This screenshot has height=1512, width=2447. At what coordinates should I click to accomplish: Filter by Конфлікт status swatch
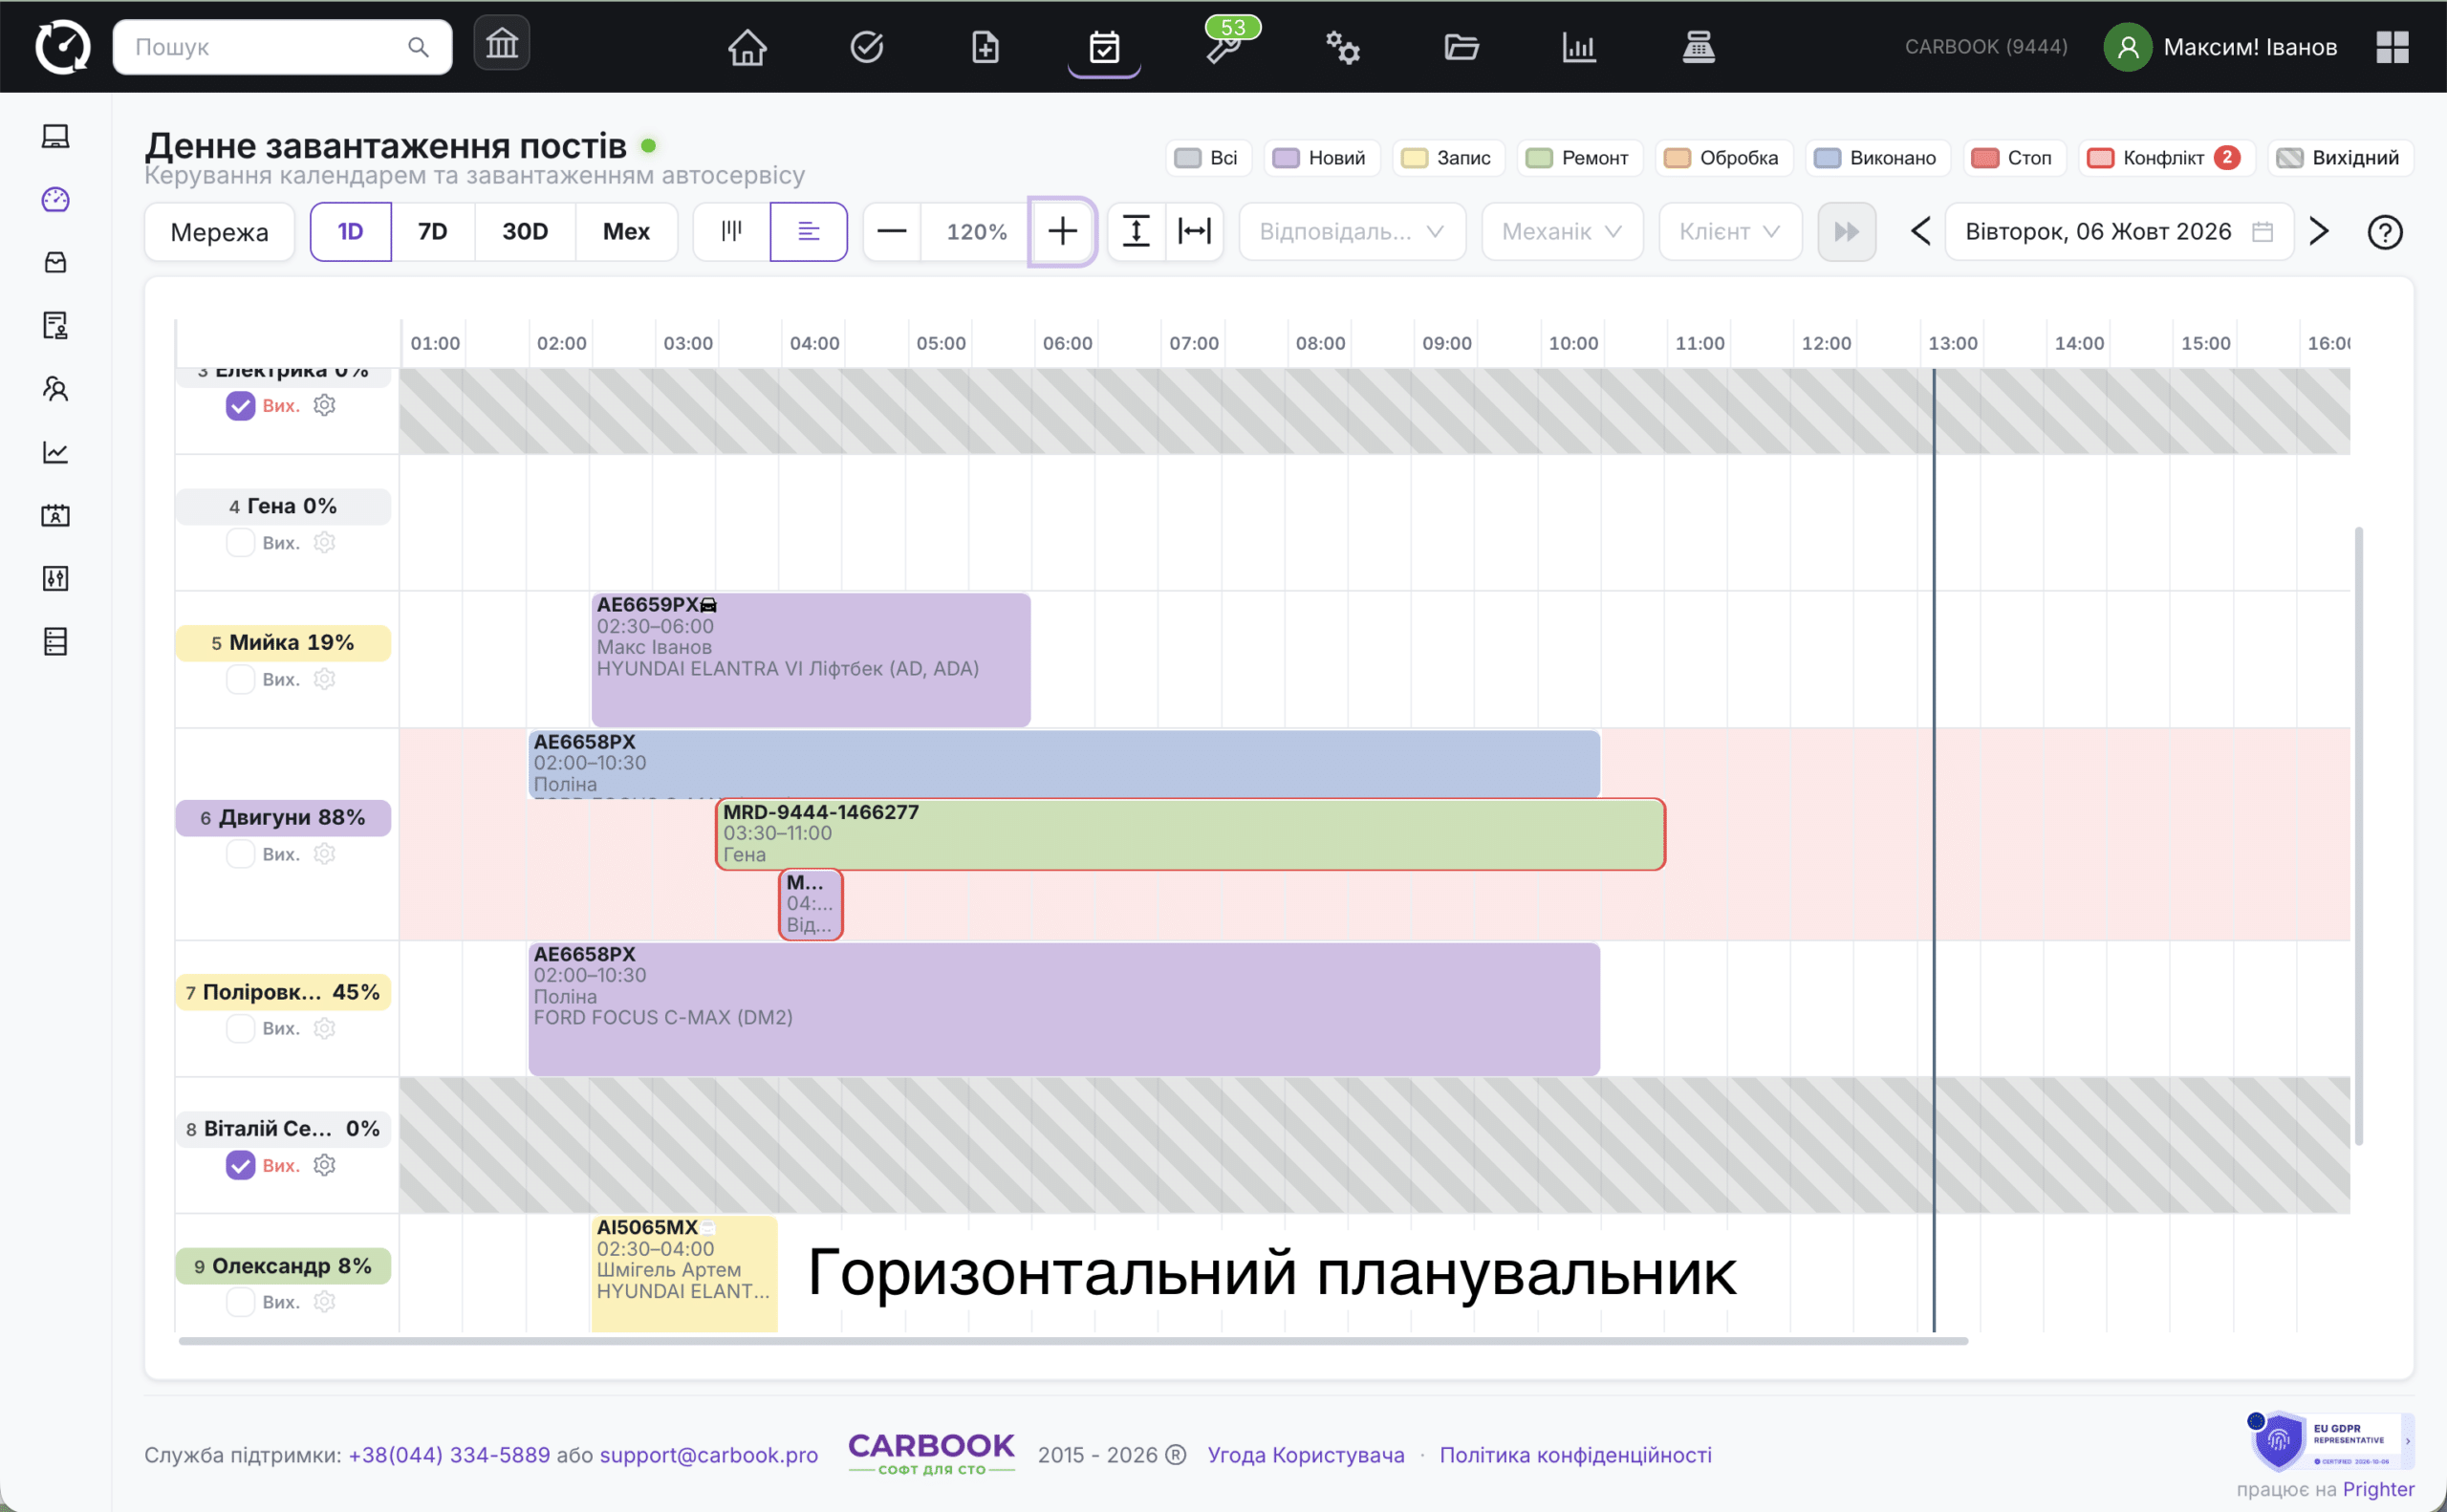2165,158
